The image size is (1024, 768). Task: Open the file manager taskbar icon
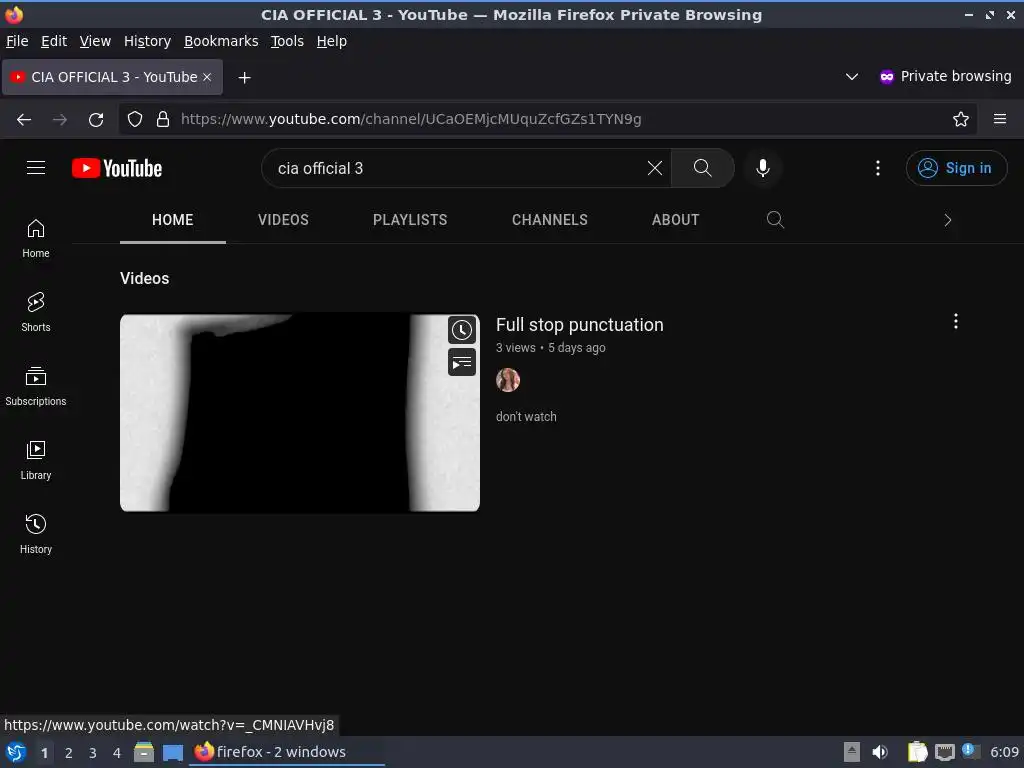[144, 752]
